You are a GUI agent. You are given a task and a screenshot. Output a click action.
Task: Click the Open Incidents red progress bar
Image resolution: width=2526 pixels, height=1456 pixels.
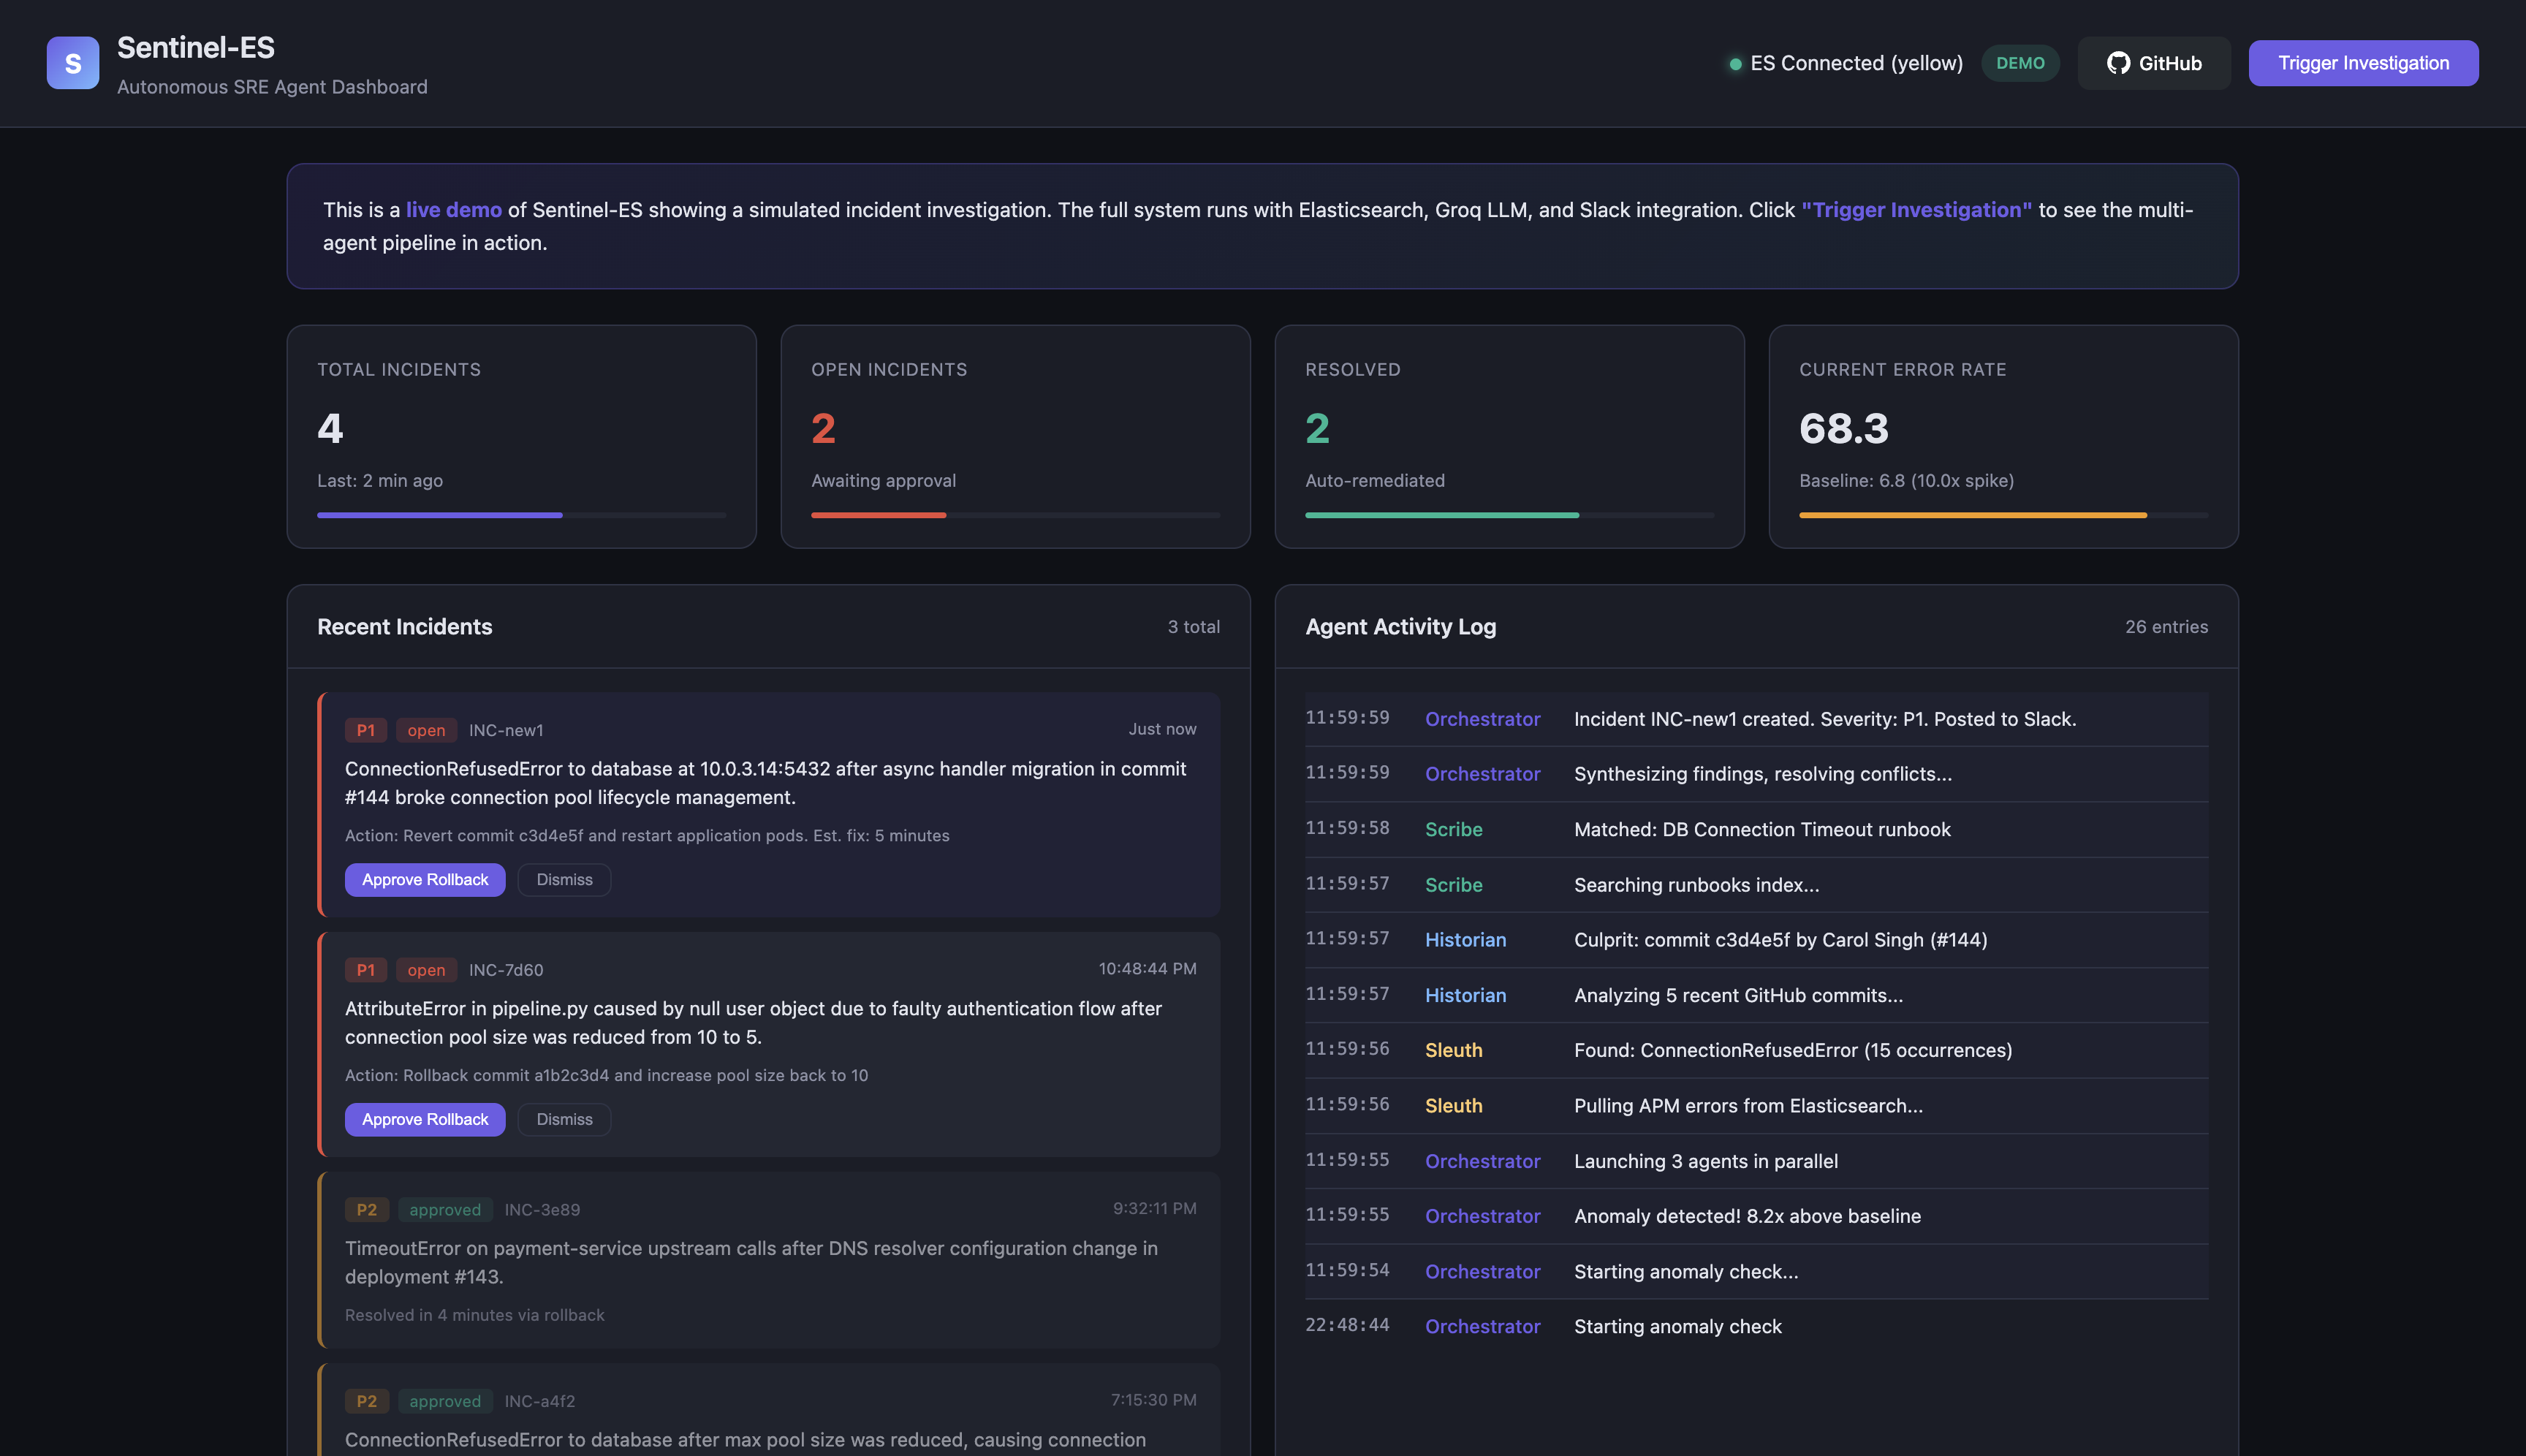[x=878, y=515]
